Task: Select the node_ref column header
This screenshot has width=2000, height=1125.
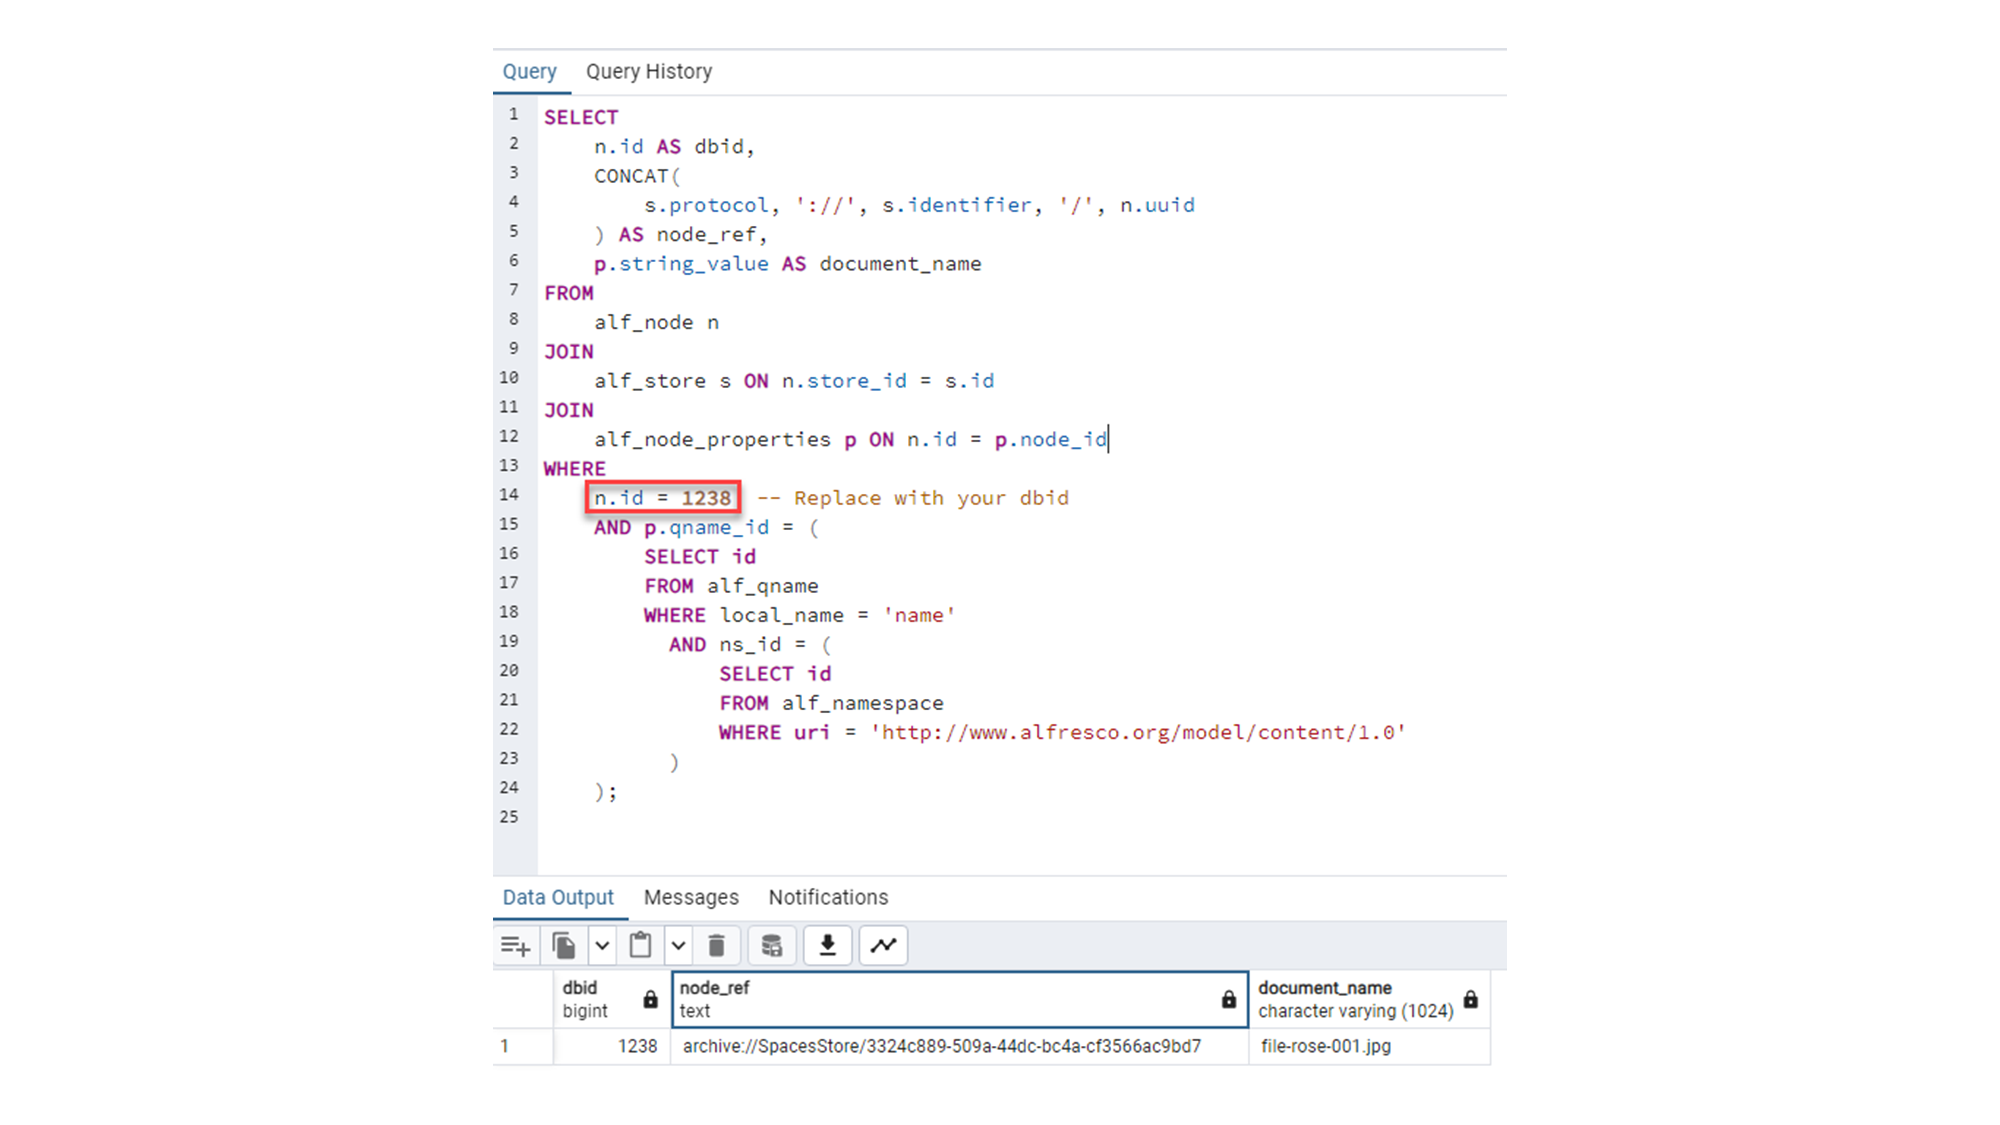Action: (x=960, y=999)
